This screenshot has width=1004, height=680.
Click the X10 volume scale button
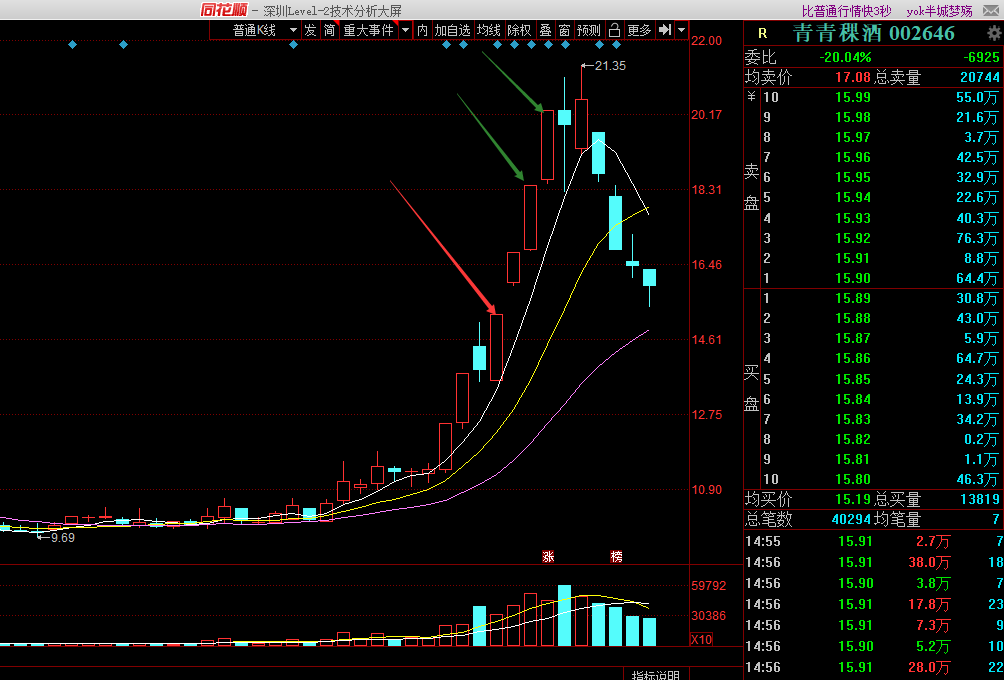[702, 639]
